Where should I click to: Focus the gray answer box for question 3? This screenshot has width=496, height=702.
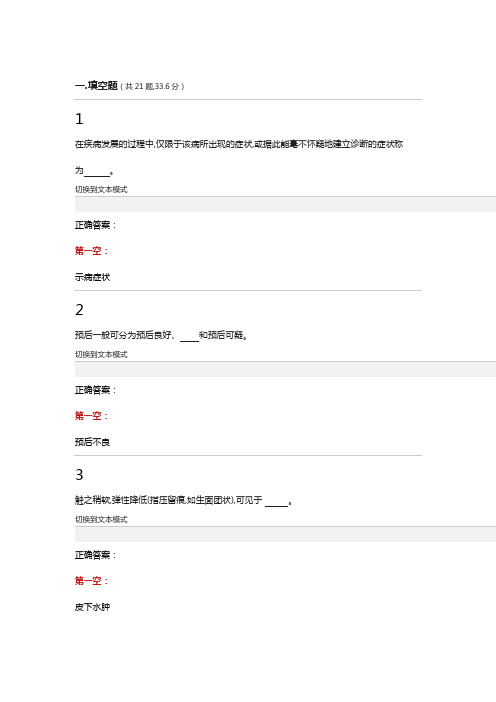pyautogui.click(x=285, y=534)
